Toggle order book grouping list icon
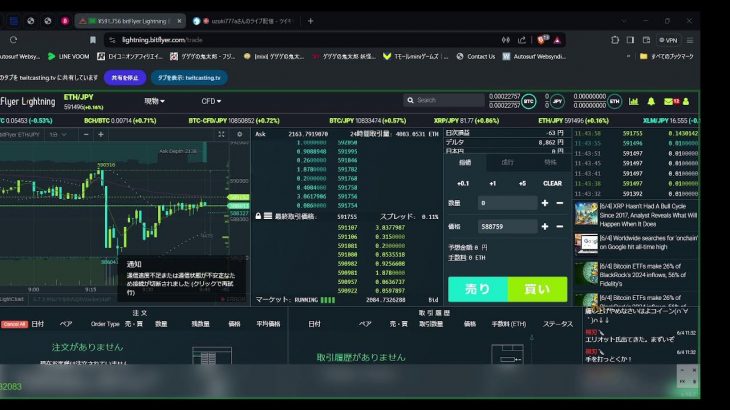This screenshot has height=410, width=730. (268, 216)
